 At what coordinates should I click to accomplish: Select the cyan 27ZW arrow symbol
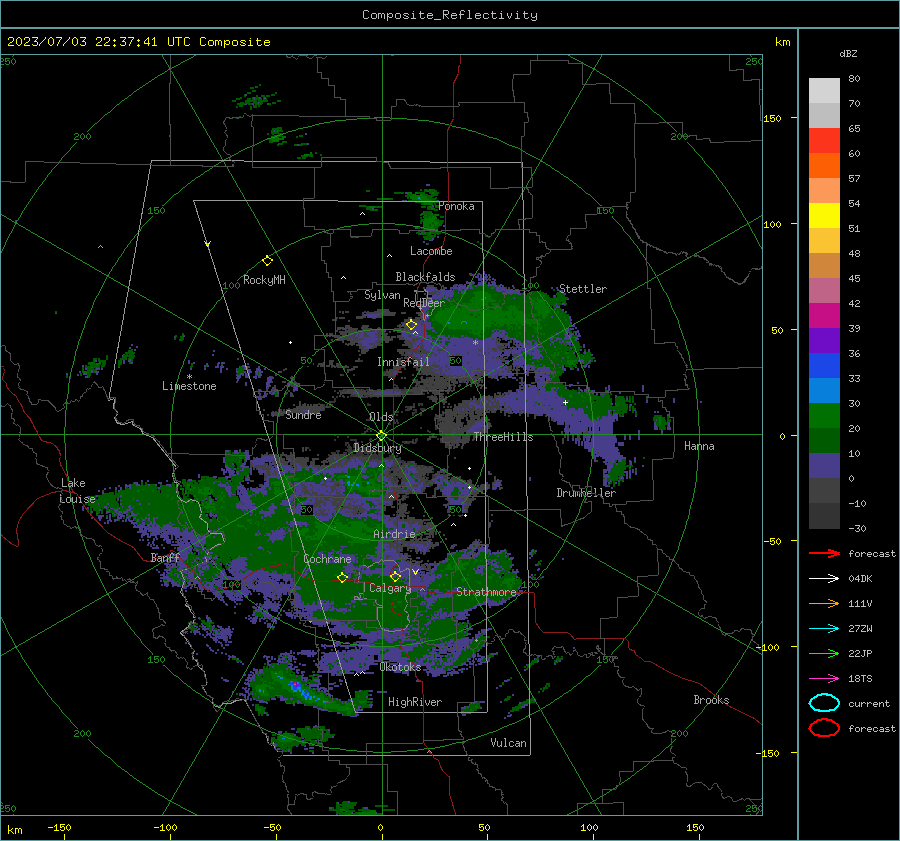tap(824, 629)
